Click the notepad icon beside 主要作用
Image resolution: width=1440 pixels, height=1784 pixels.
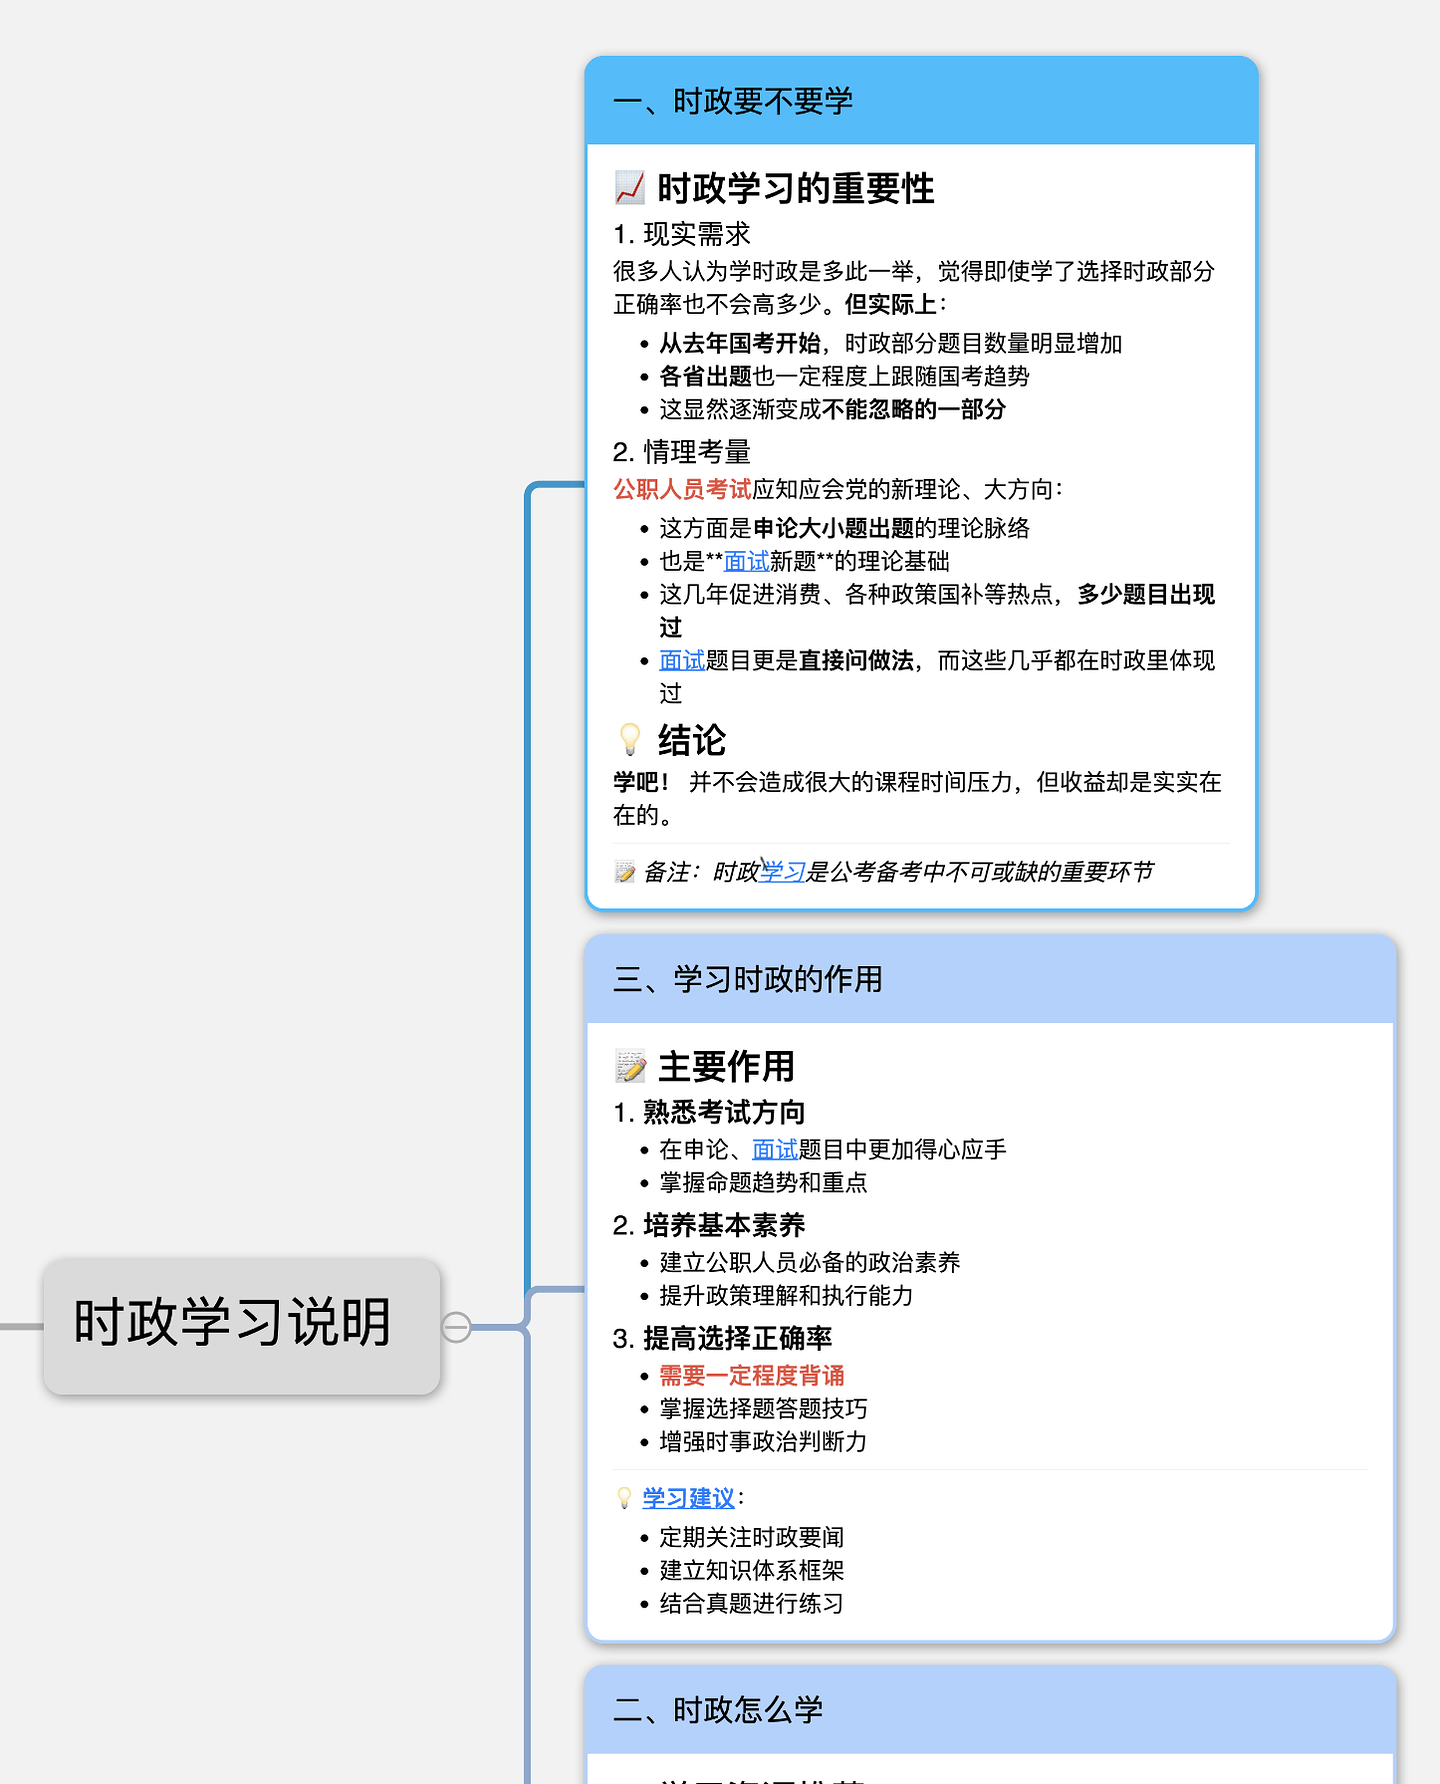[x=631, y=1067]
